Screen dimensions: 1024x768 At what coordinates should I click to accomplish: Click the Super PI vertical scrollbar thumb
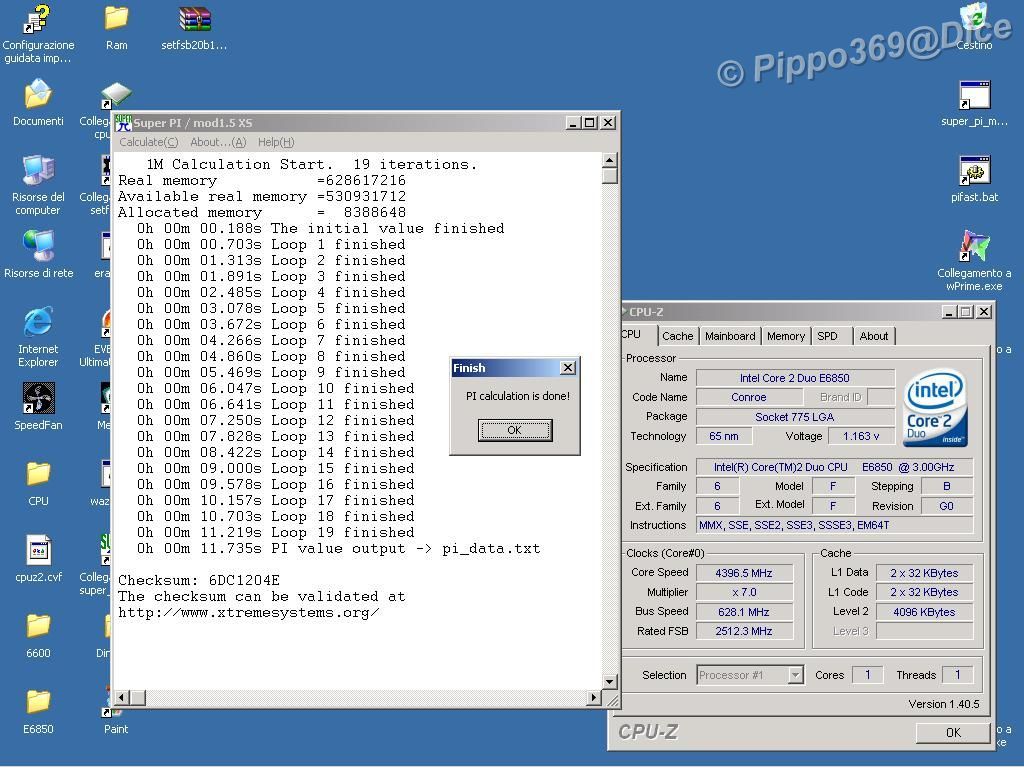[609, 176]
